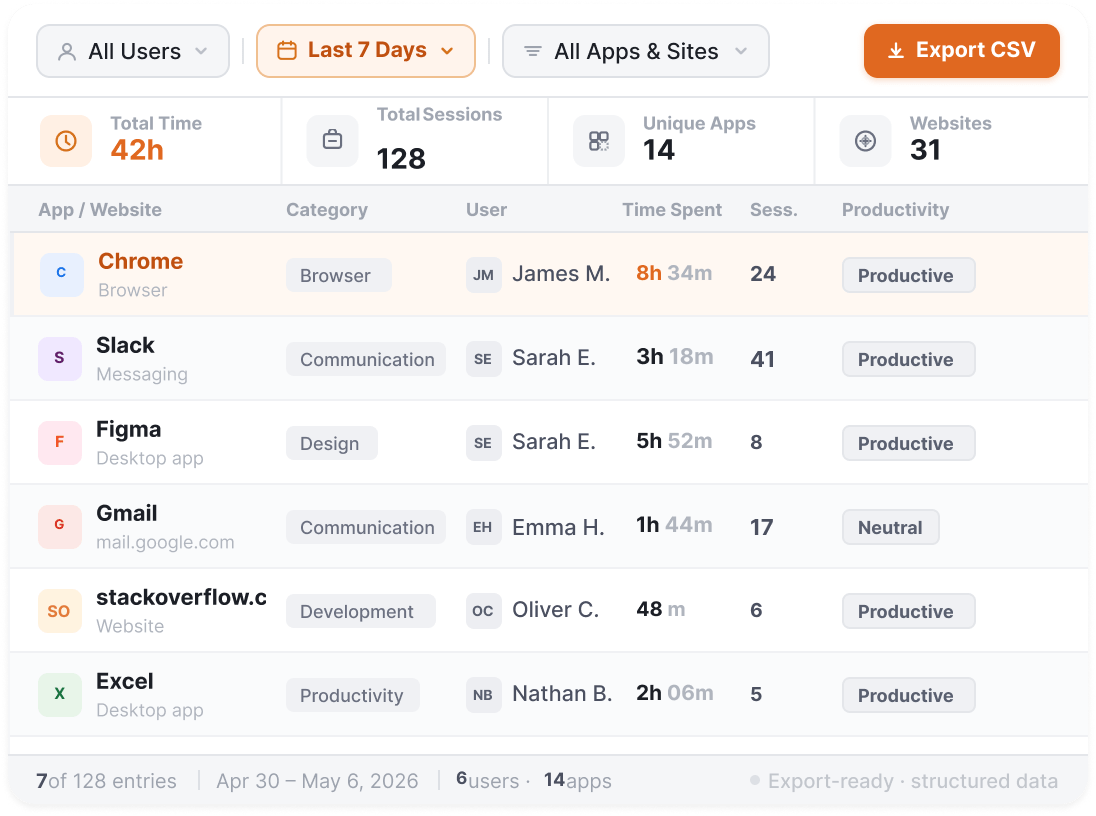This screenshot has height=816, width=1096.
Task: Click the clock icon beside Total Time
Action: pos(66,141)
